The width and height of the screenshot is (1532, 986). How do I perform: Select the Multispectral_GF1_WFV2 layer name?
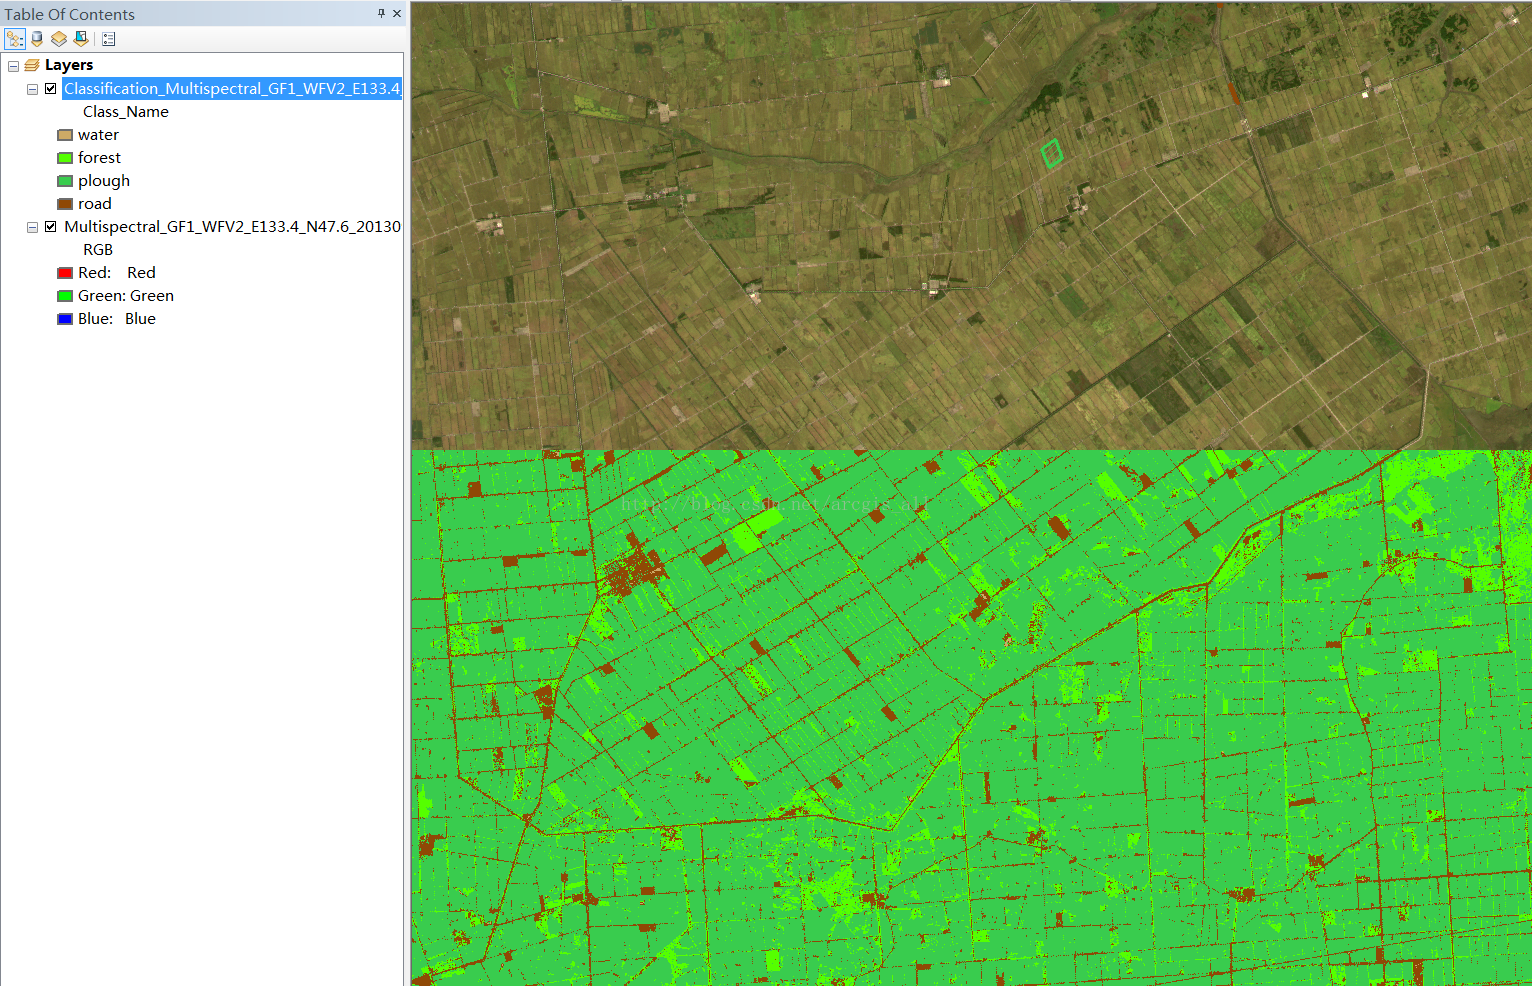tap(232, 227)
